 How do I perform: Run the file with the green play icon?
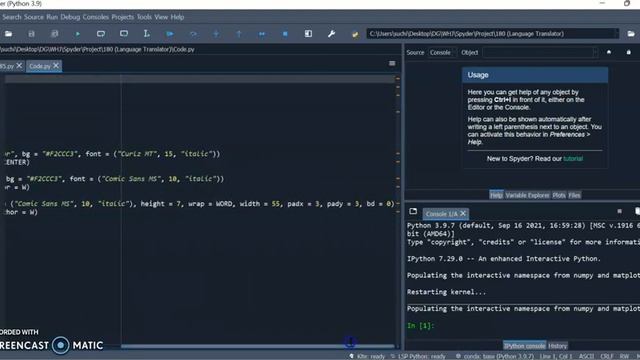coord(78,34)
